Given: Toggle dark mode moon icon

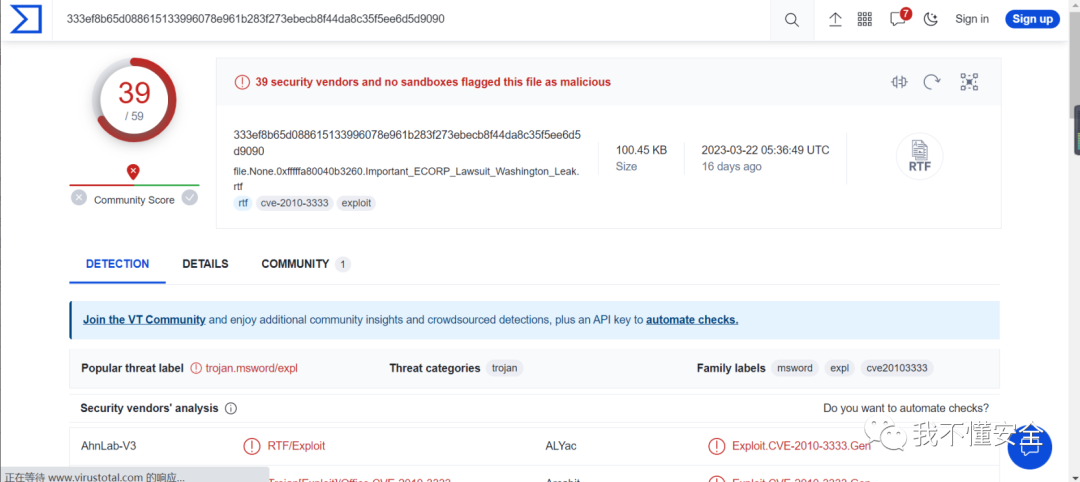Looking at the screenshot, I should [931, 19].
